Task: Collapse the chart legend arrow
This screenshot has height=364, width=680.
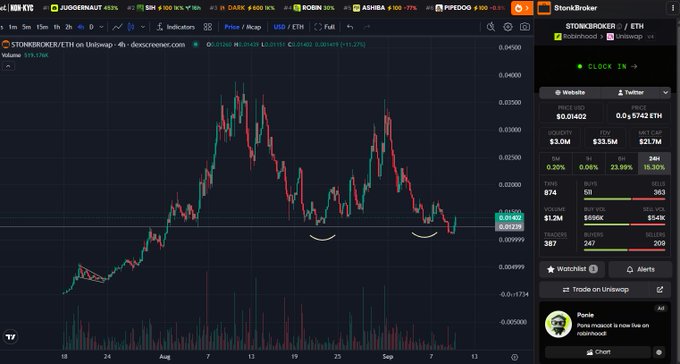Action: pos(8,66)
